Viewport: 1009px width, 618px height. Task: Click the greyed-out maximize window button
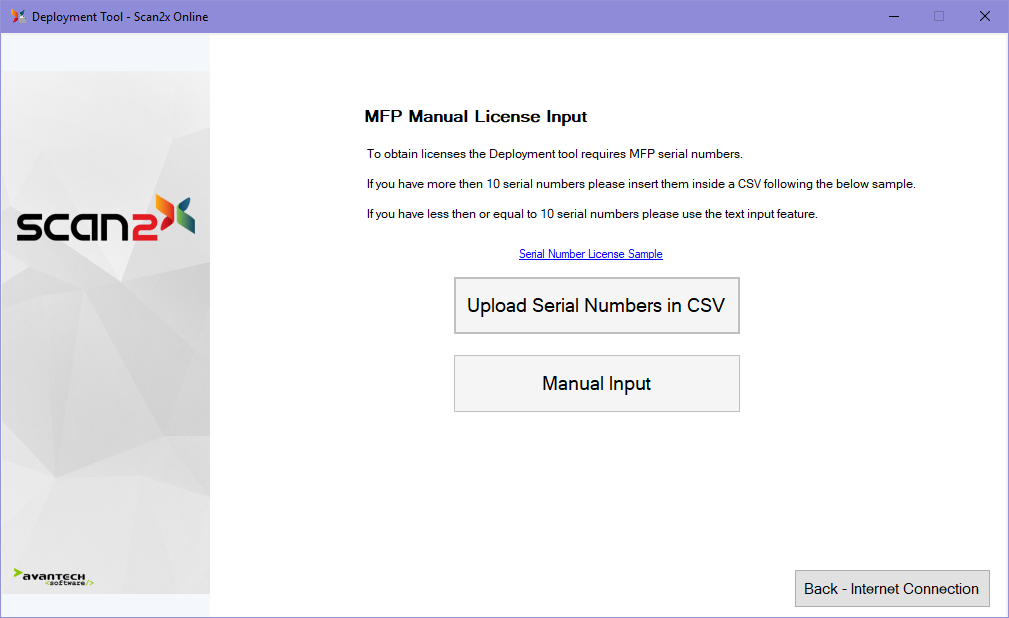pos(938,16)
